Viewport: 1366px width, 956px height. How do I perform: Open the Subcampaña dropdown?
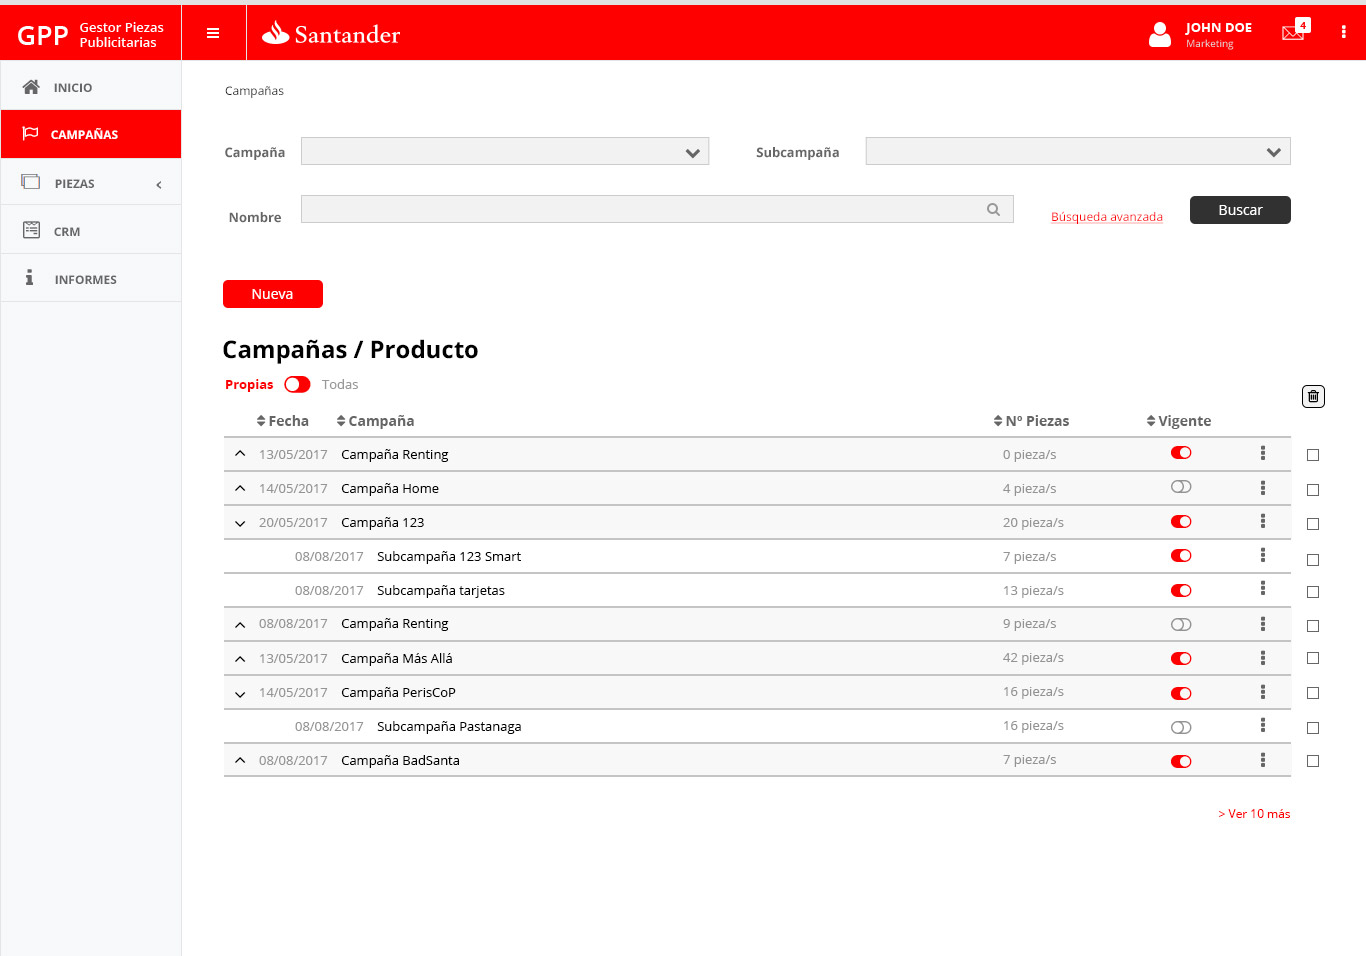coord(1078,151)
